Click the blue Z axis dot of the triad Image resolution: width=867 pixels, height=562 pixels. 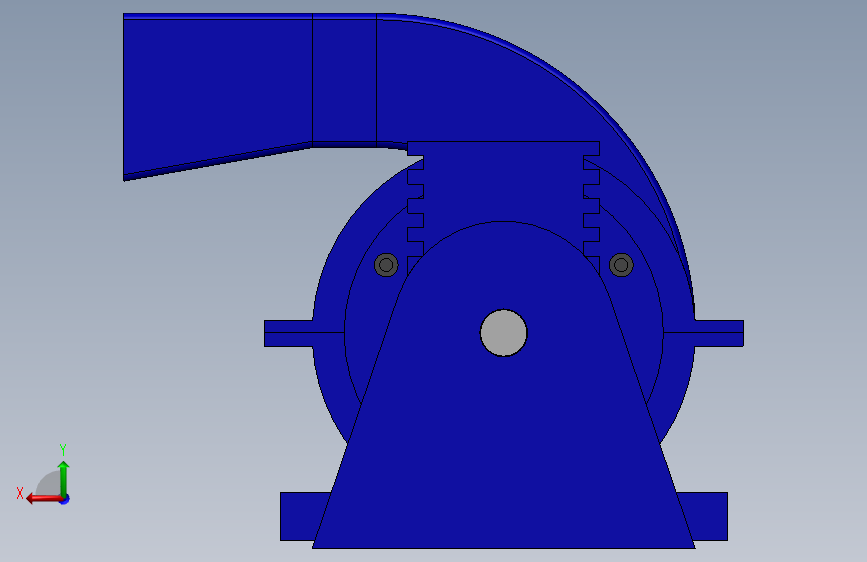tap(65, 499)
